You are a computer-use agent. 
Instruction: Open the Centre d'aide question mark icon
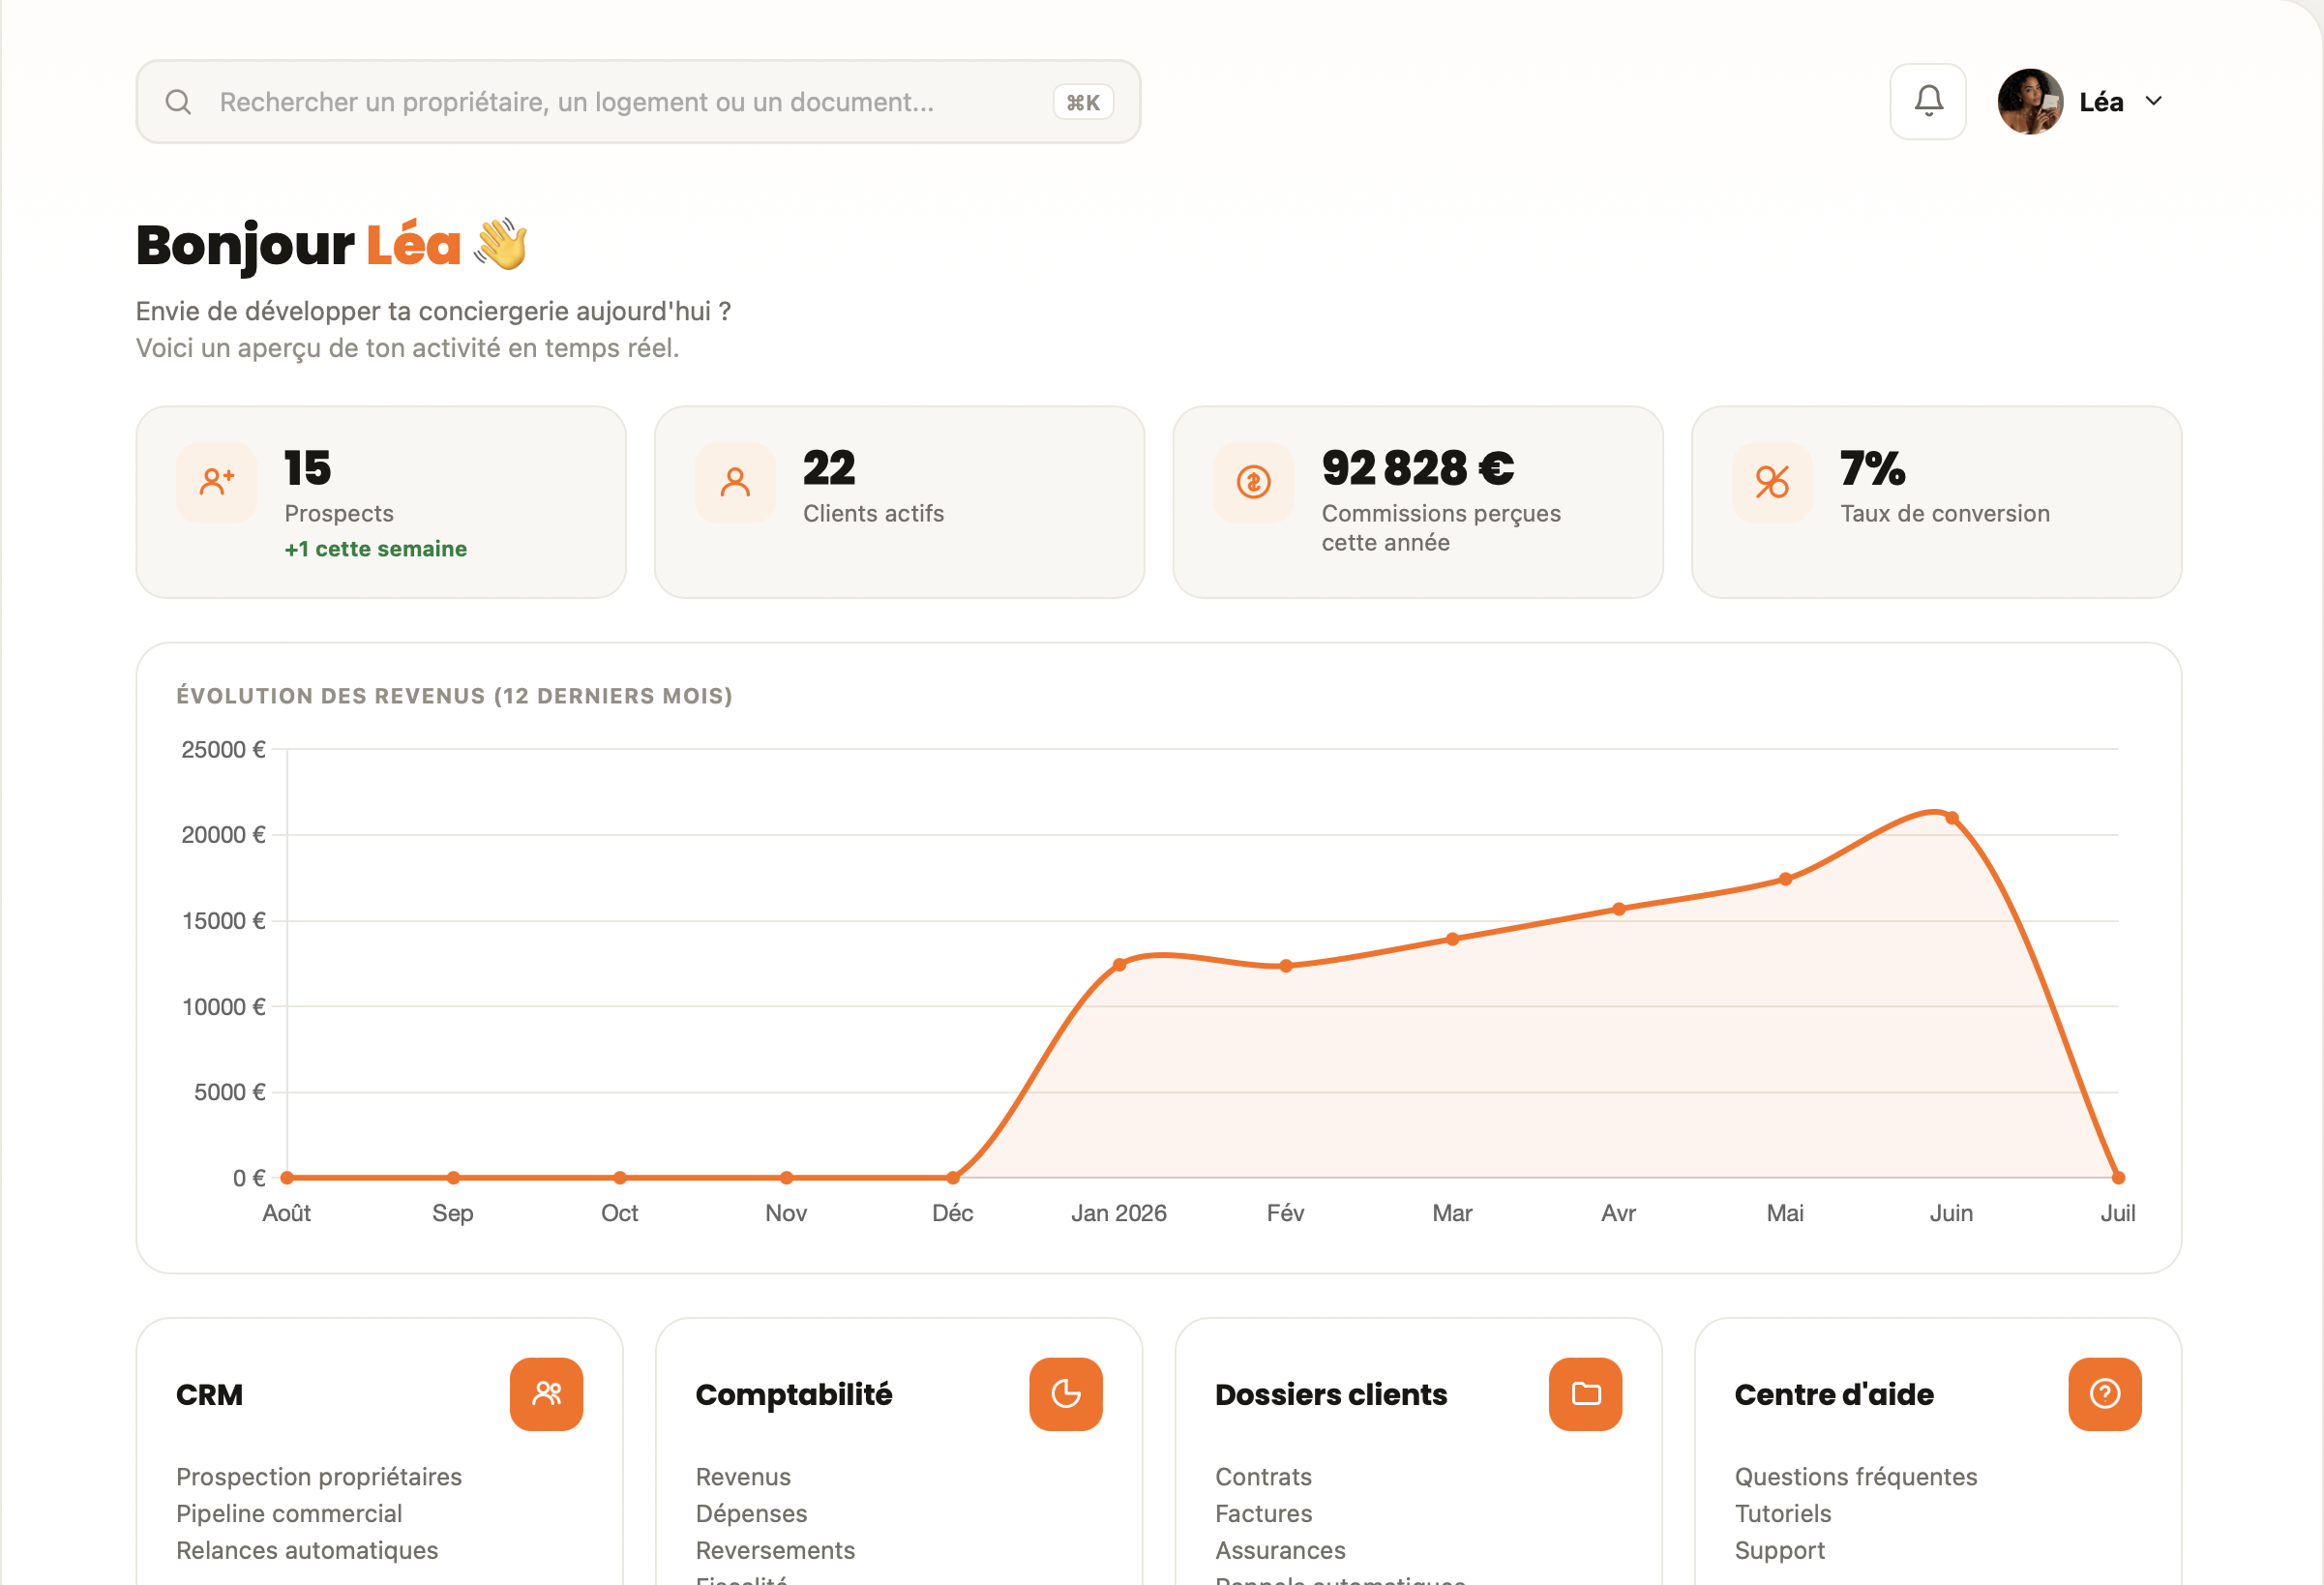(2105, 1393)
